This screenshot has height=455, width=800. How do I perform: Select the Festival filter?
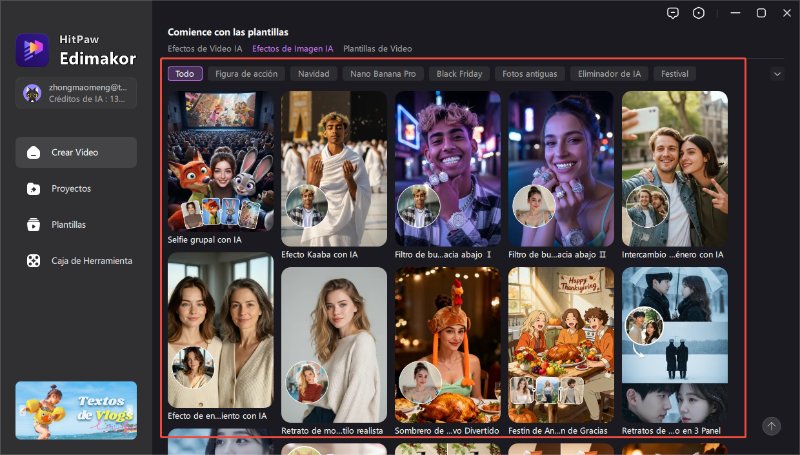[675, 74]
